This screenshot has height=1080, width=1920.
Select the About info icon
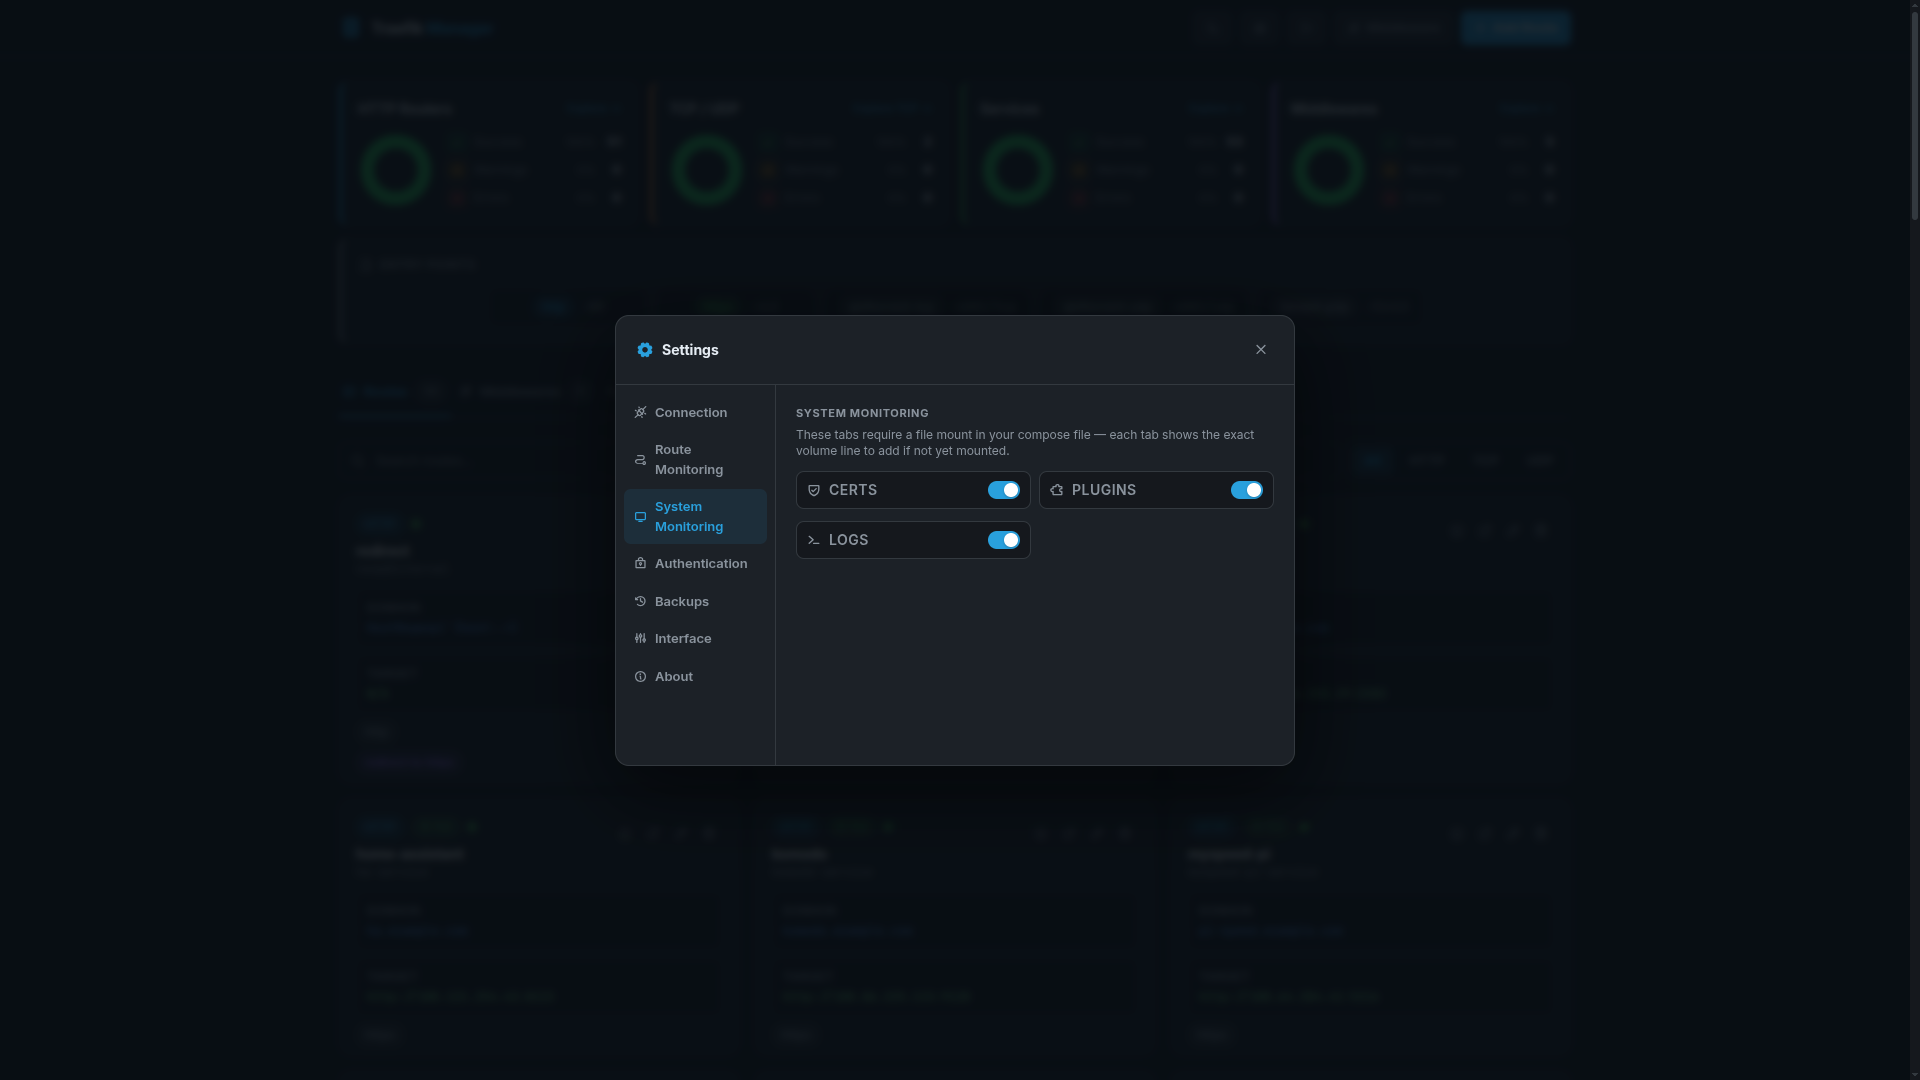click(640, 676)
